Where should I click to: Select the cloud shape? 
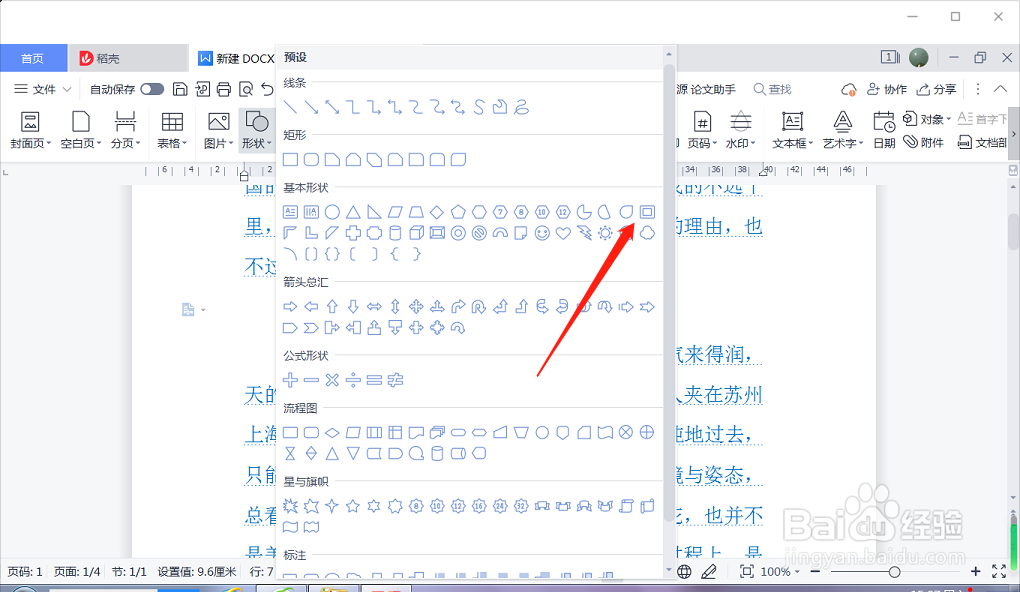[x=647, y=233]
